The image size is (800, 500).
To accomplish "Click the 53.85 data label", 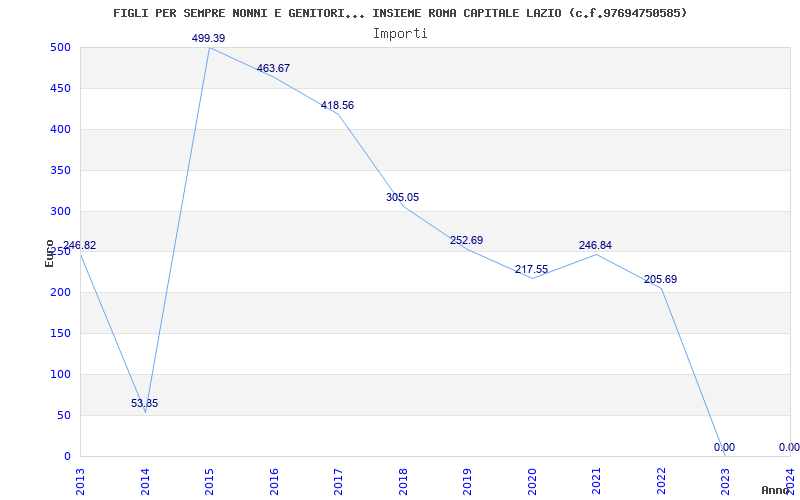I will (x=144, y=404).
